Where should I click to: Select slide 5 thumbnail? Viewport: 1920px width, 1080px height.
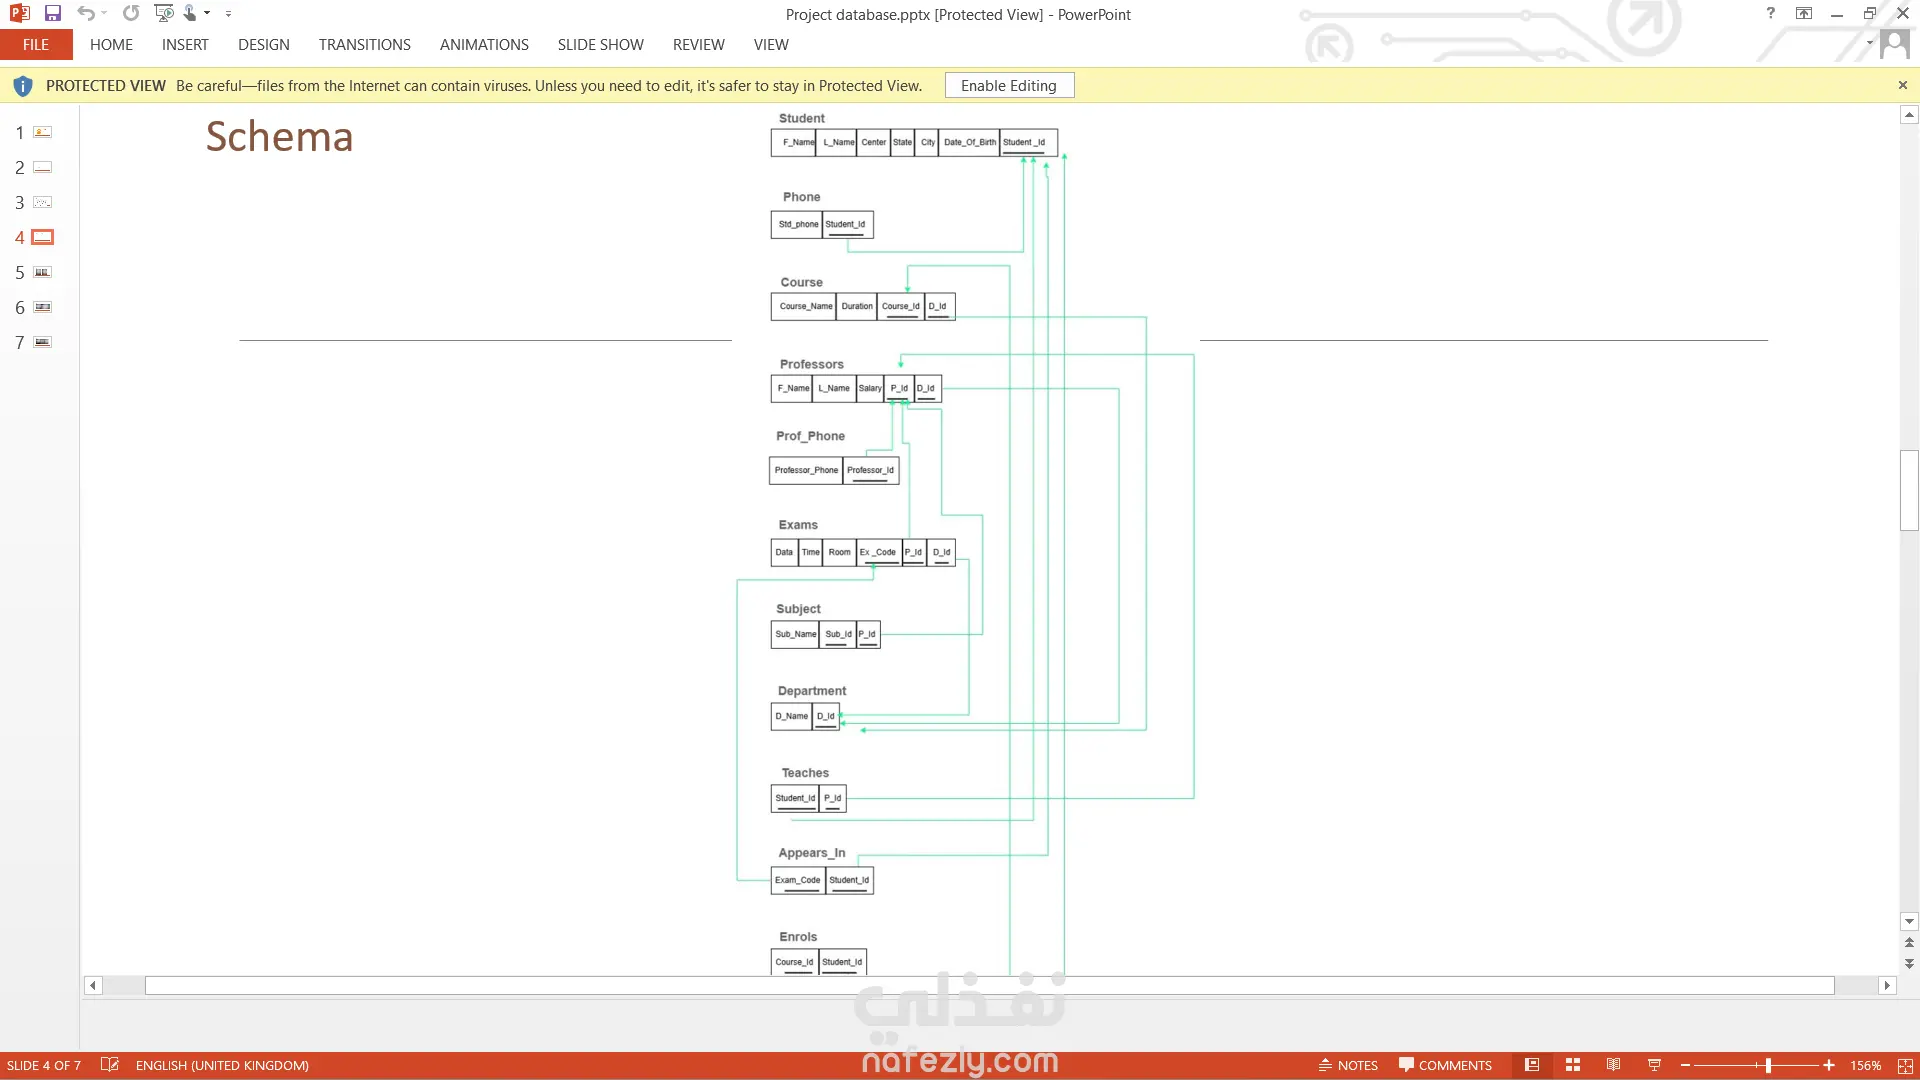[x=42, y=272]
